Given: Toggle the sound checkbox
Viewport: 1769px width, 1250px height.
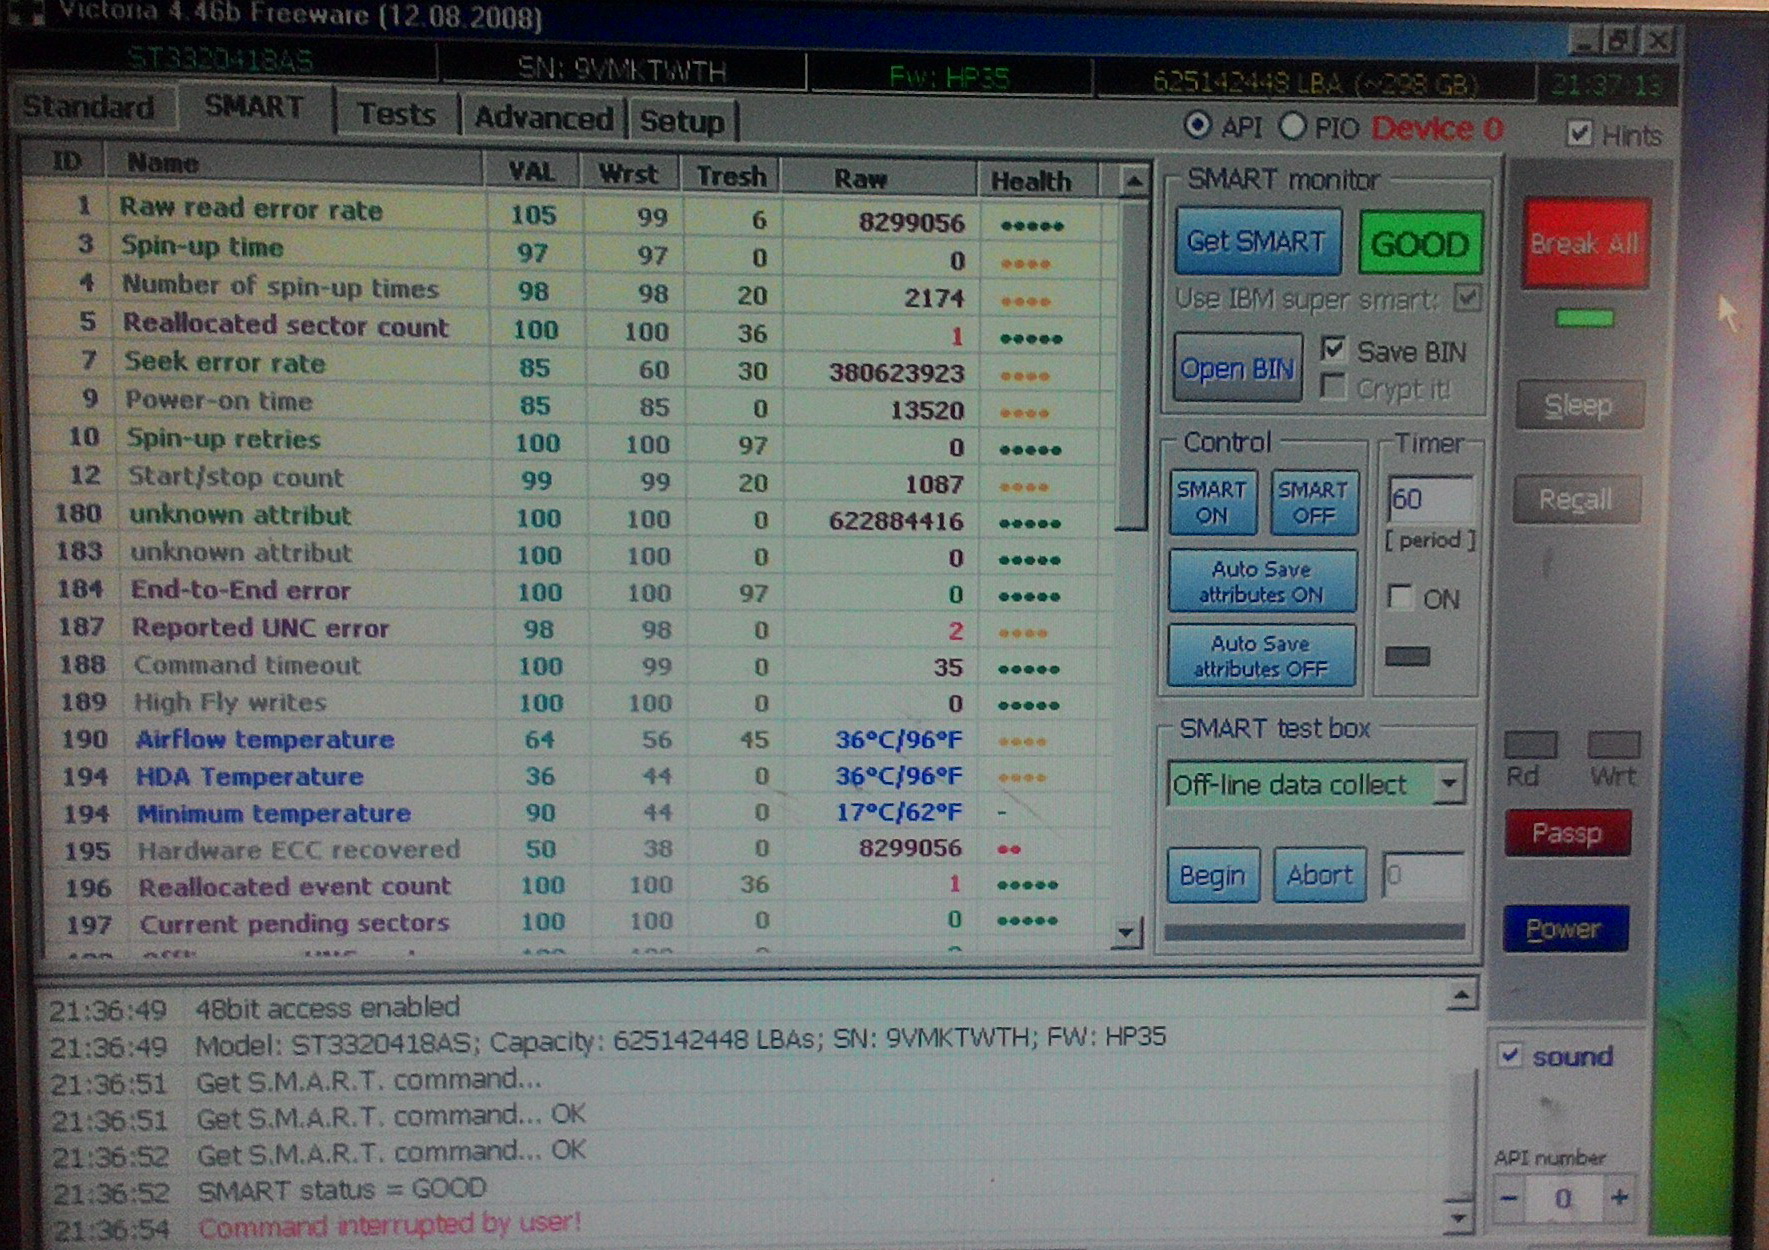Looking at the screenshot, I should tap(1510, 1055).
